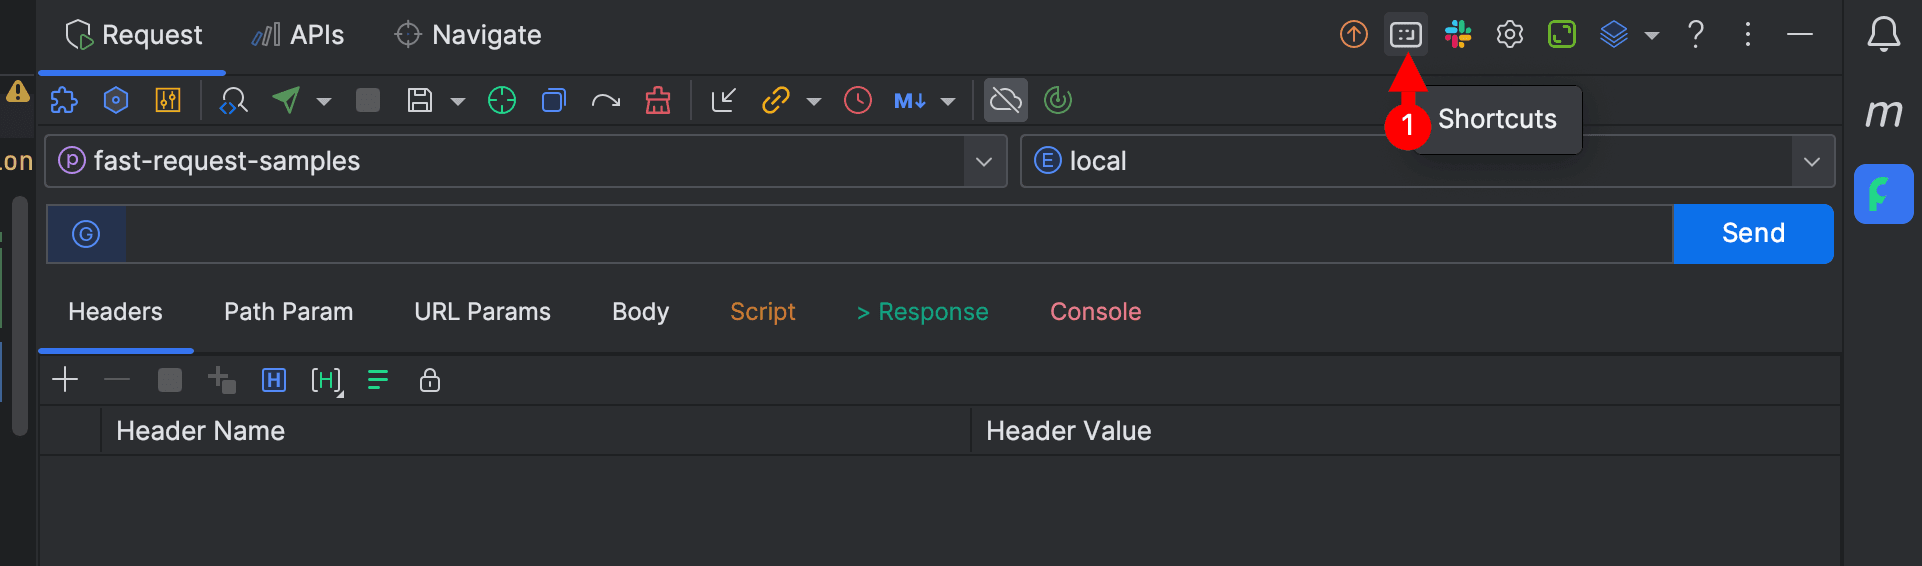Click the red clean-up stamp icon
The width and height of the screenshot is (1922, 566).
658,101
